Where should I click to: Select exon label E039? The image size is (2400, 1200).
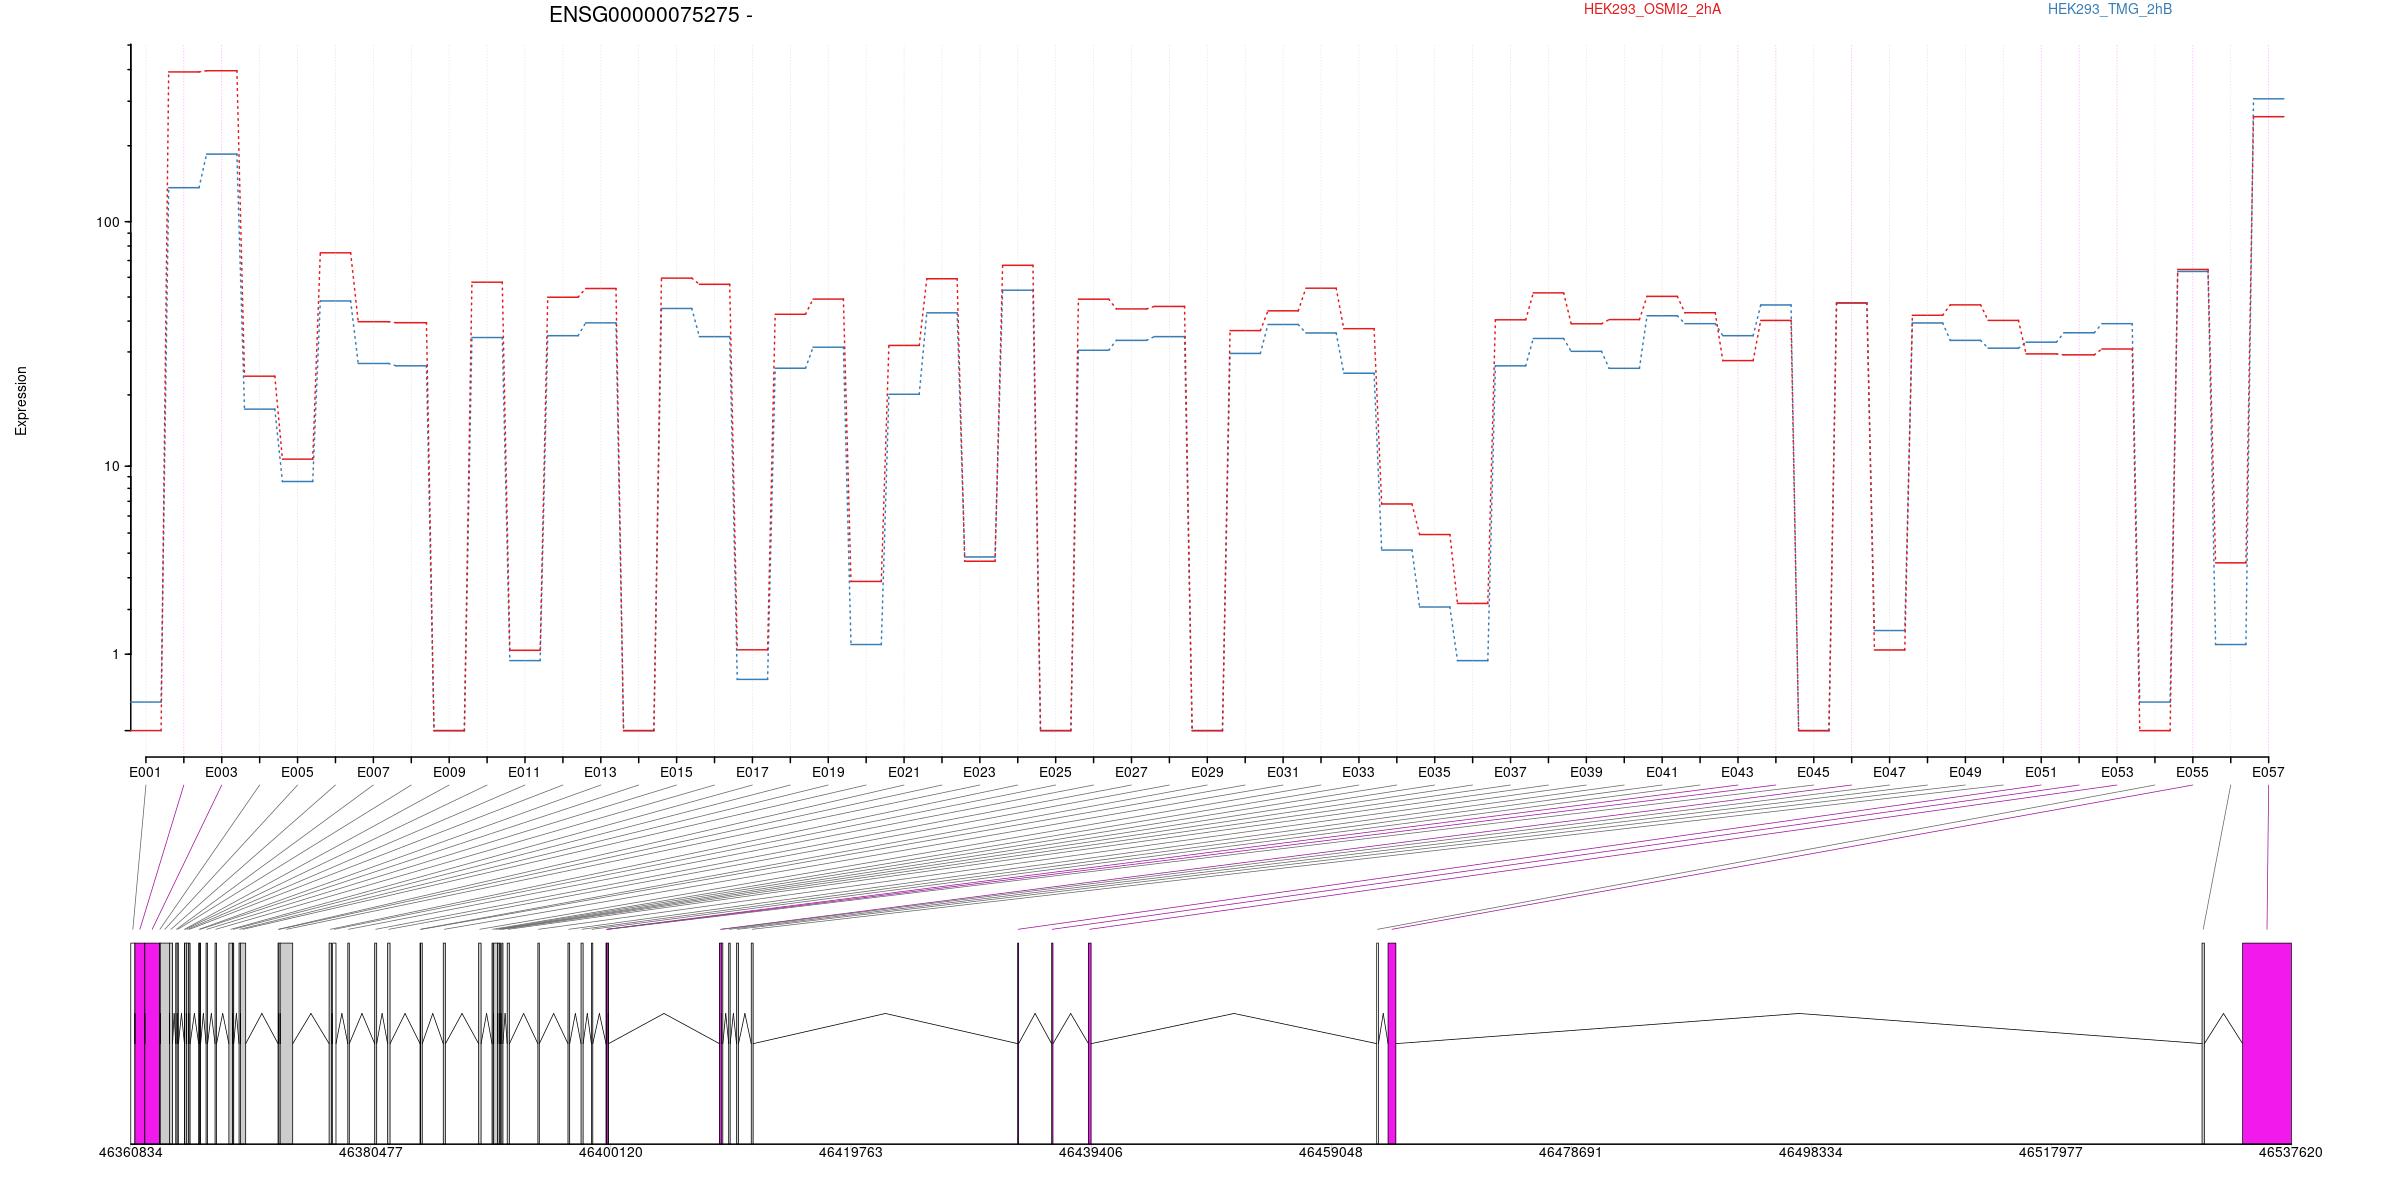1586,772
